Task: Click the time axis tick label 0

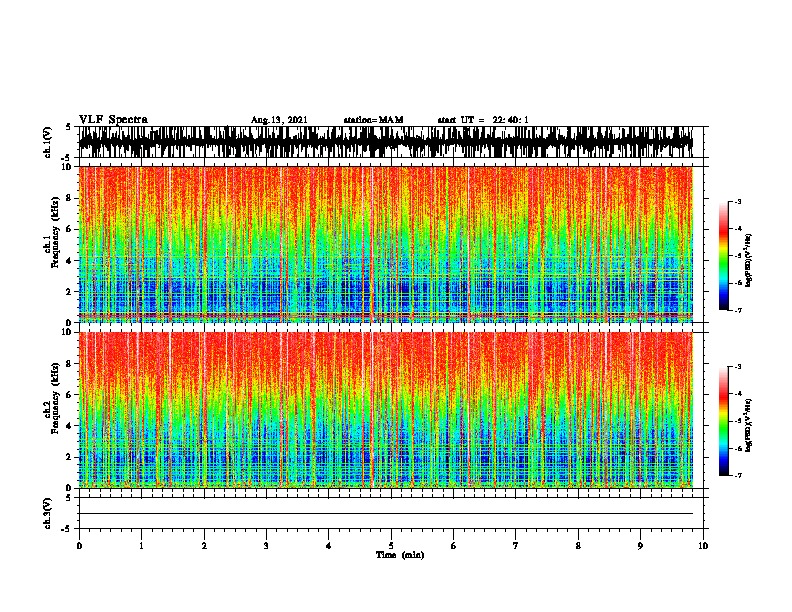Action: tap(79, 546)
